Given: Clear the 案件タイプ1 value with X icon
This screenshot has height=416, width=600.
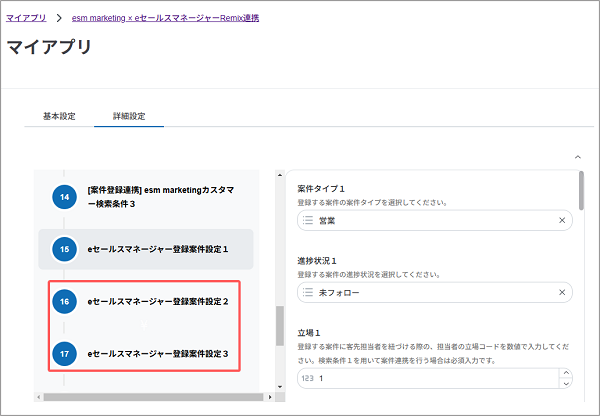Looking at the screenshot, I should pos(561,220).
